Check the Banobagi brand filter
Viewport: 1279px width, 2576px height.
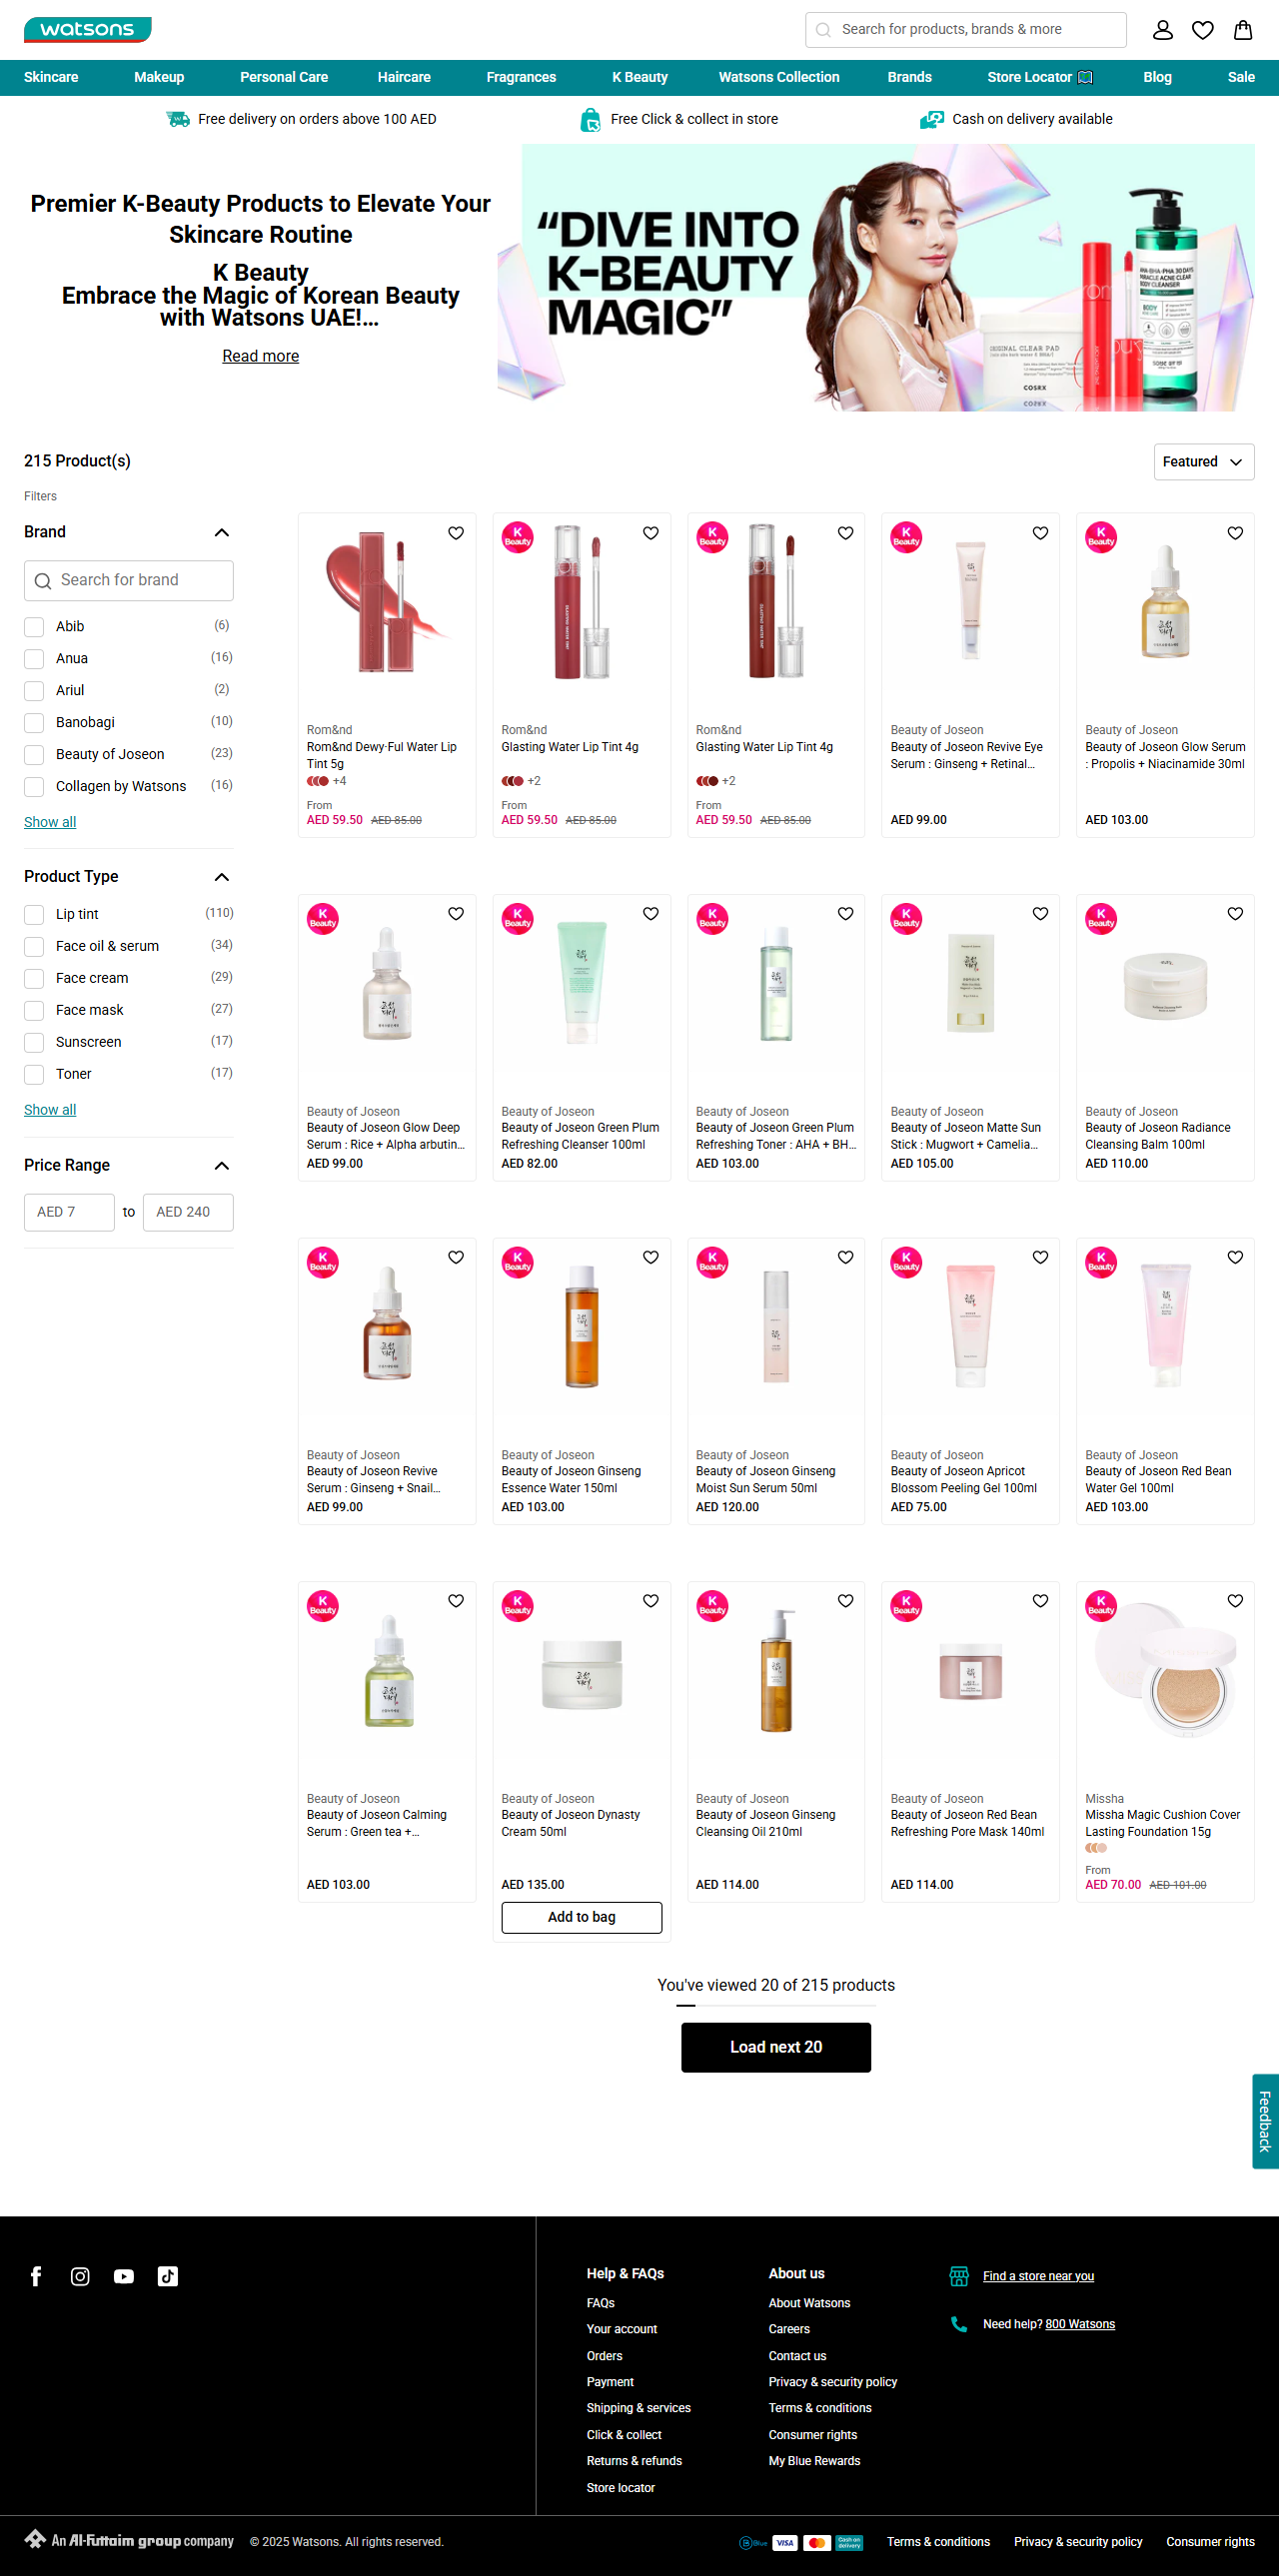[34, 723]
